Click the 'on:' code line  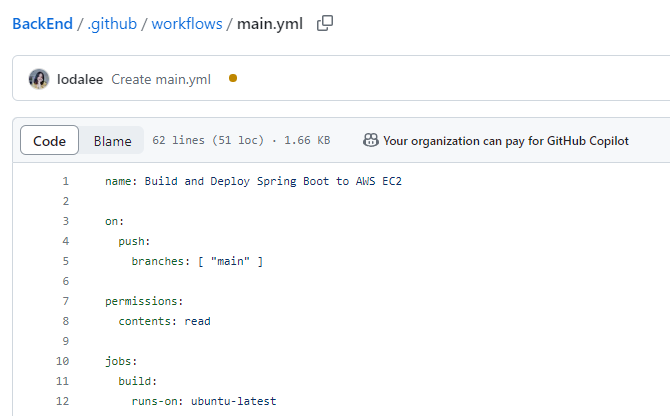coord(115,221)
